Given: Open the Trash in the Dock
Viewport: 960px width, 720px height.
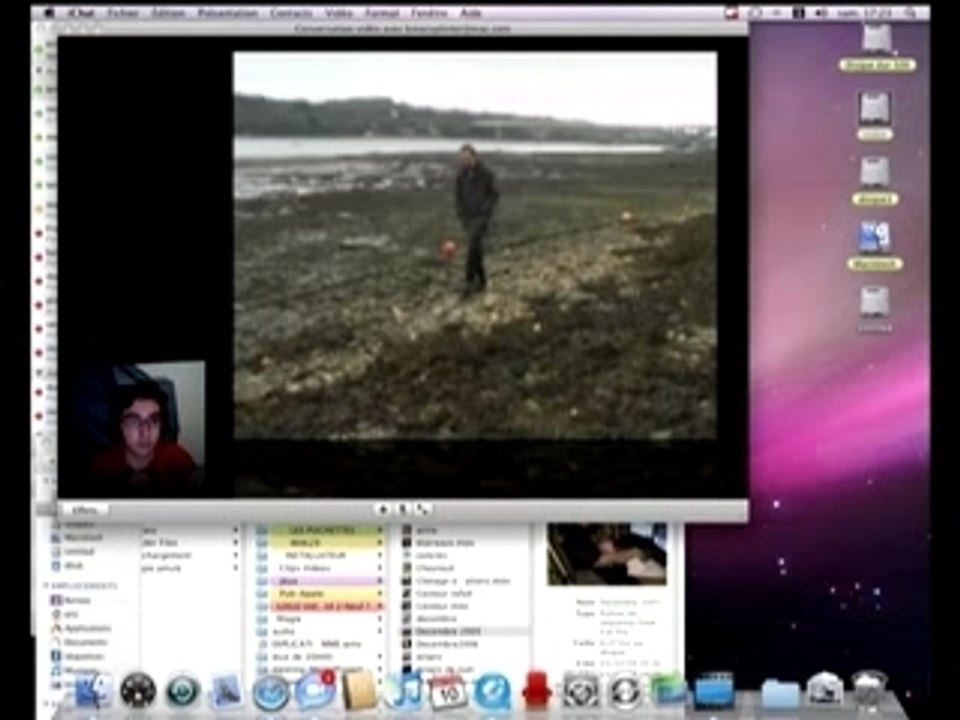Looking at the screenshot, I should (x=869, y=691).
